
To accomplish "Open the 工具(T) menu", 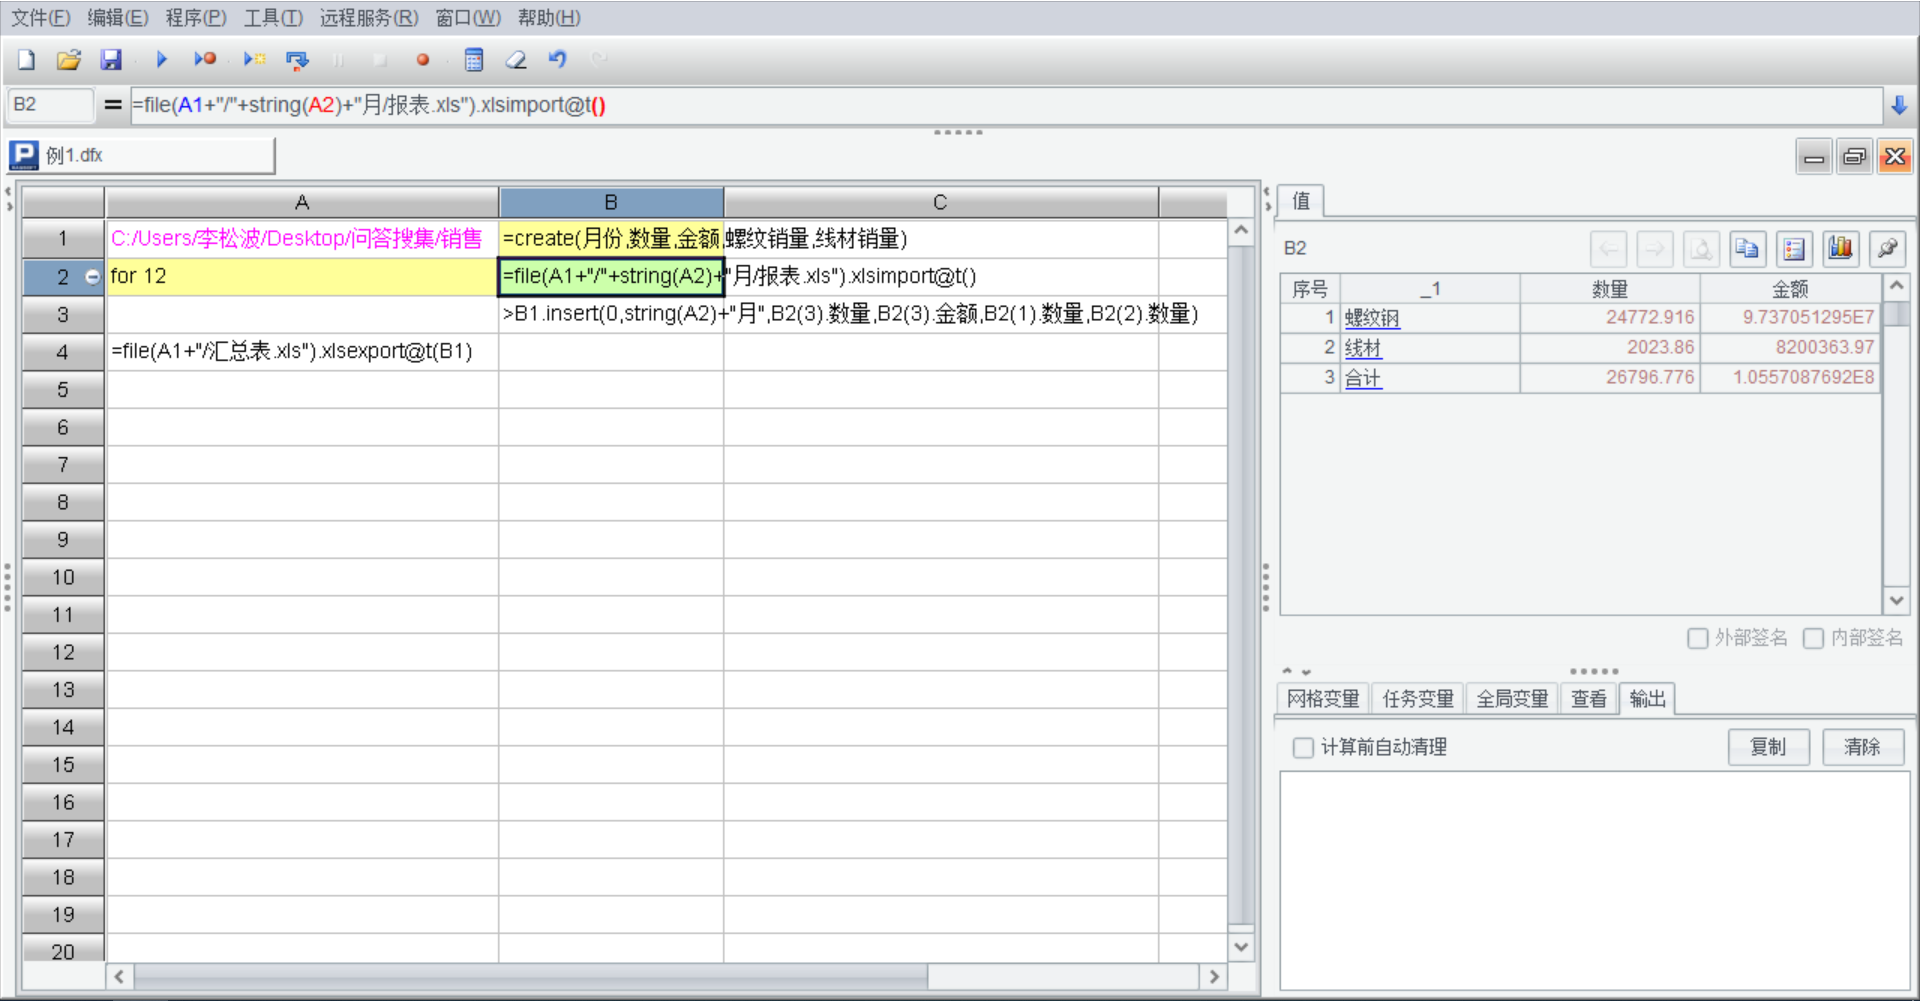I will coord(273,18).
